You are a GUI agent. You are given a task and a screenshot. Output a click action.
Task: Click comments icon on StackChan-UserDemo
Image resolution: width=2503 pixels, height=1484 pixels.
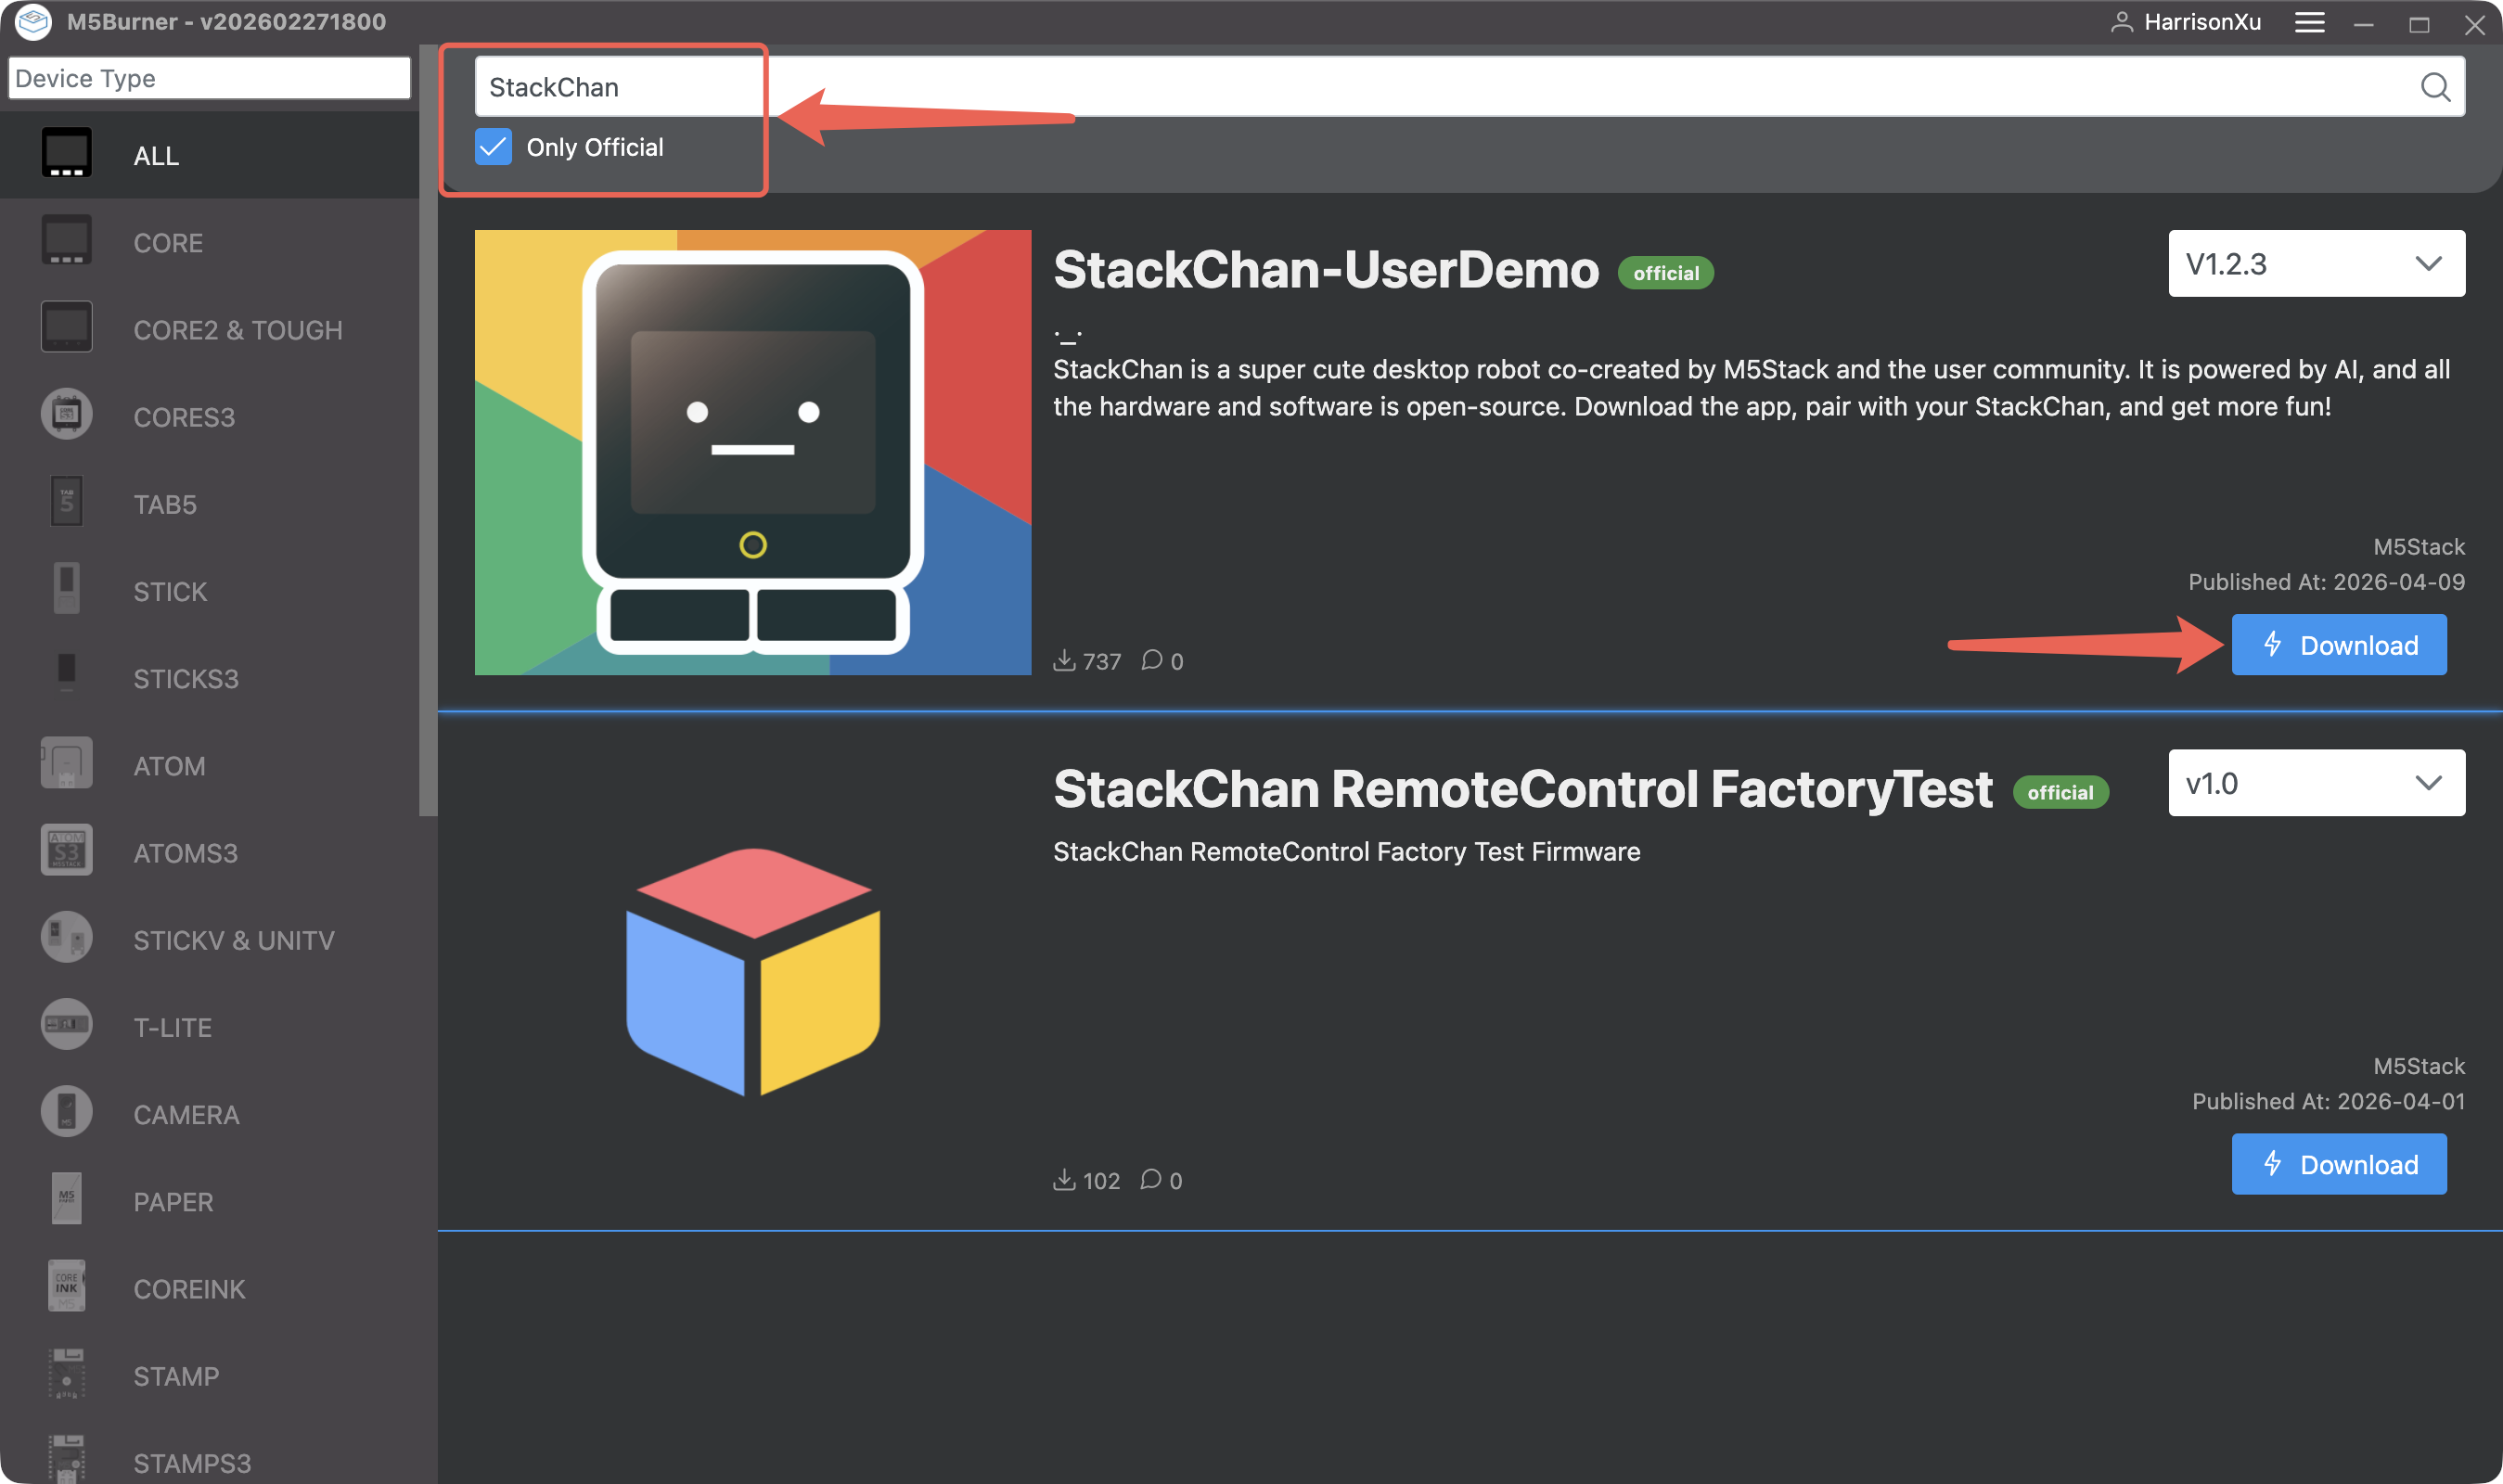click(1152, 660)
